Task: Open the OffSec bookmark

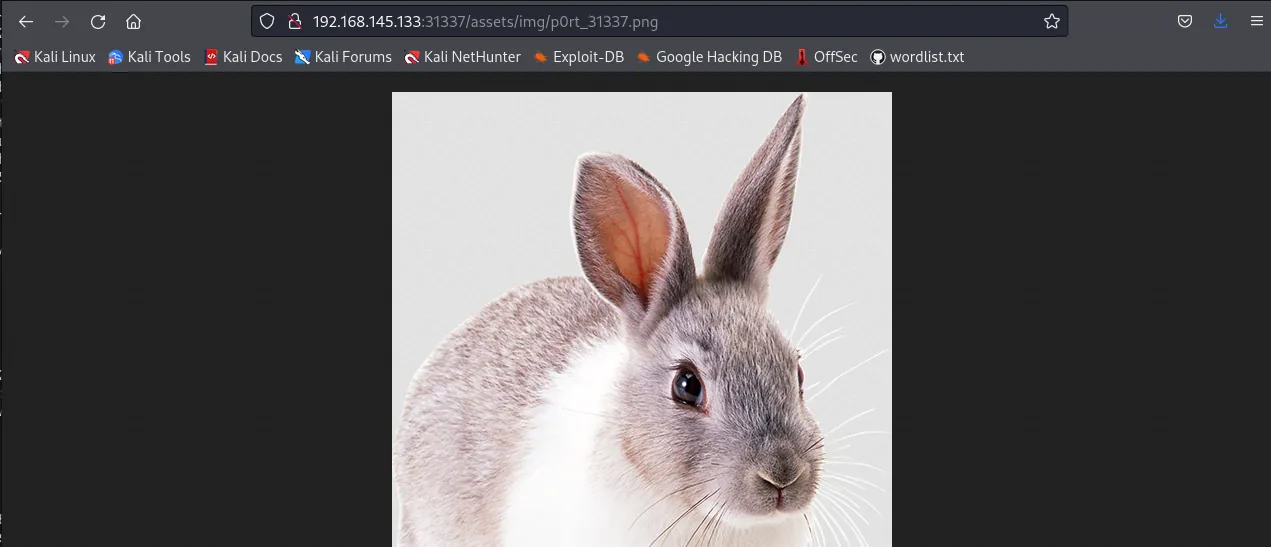Action: 826,57
